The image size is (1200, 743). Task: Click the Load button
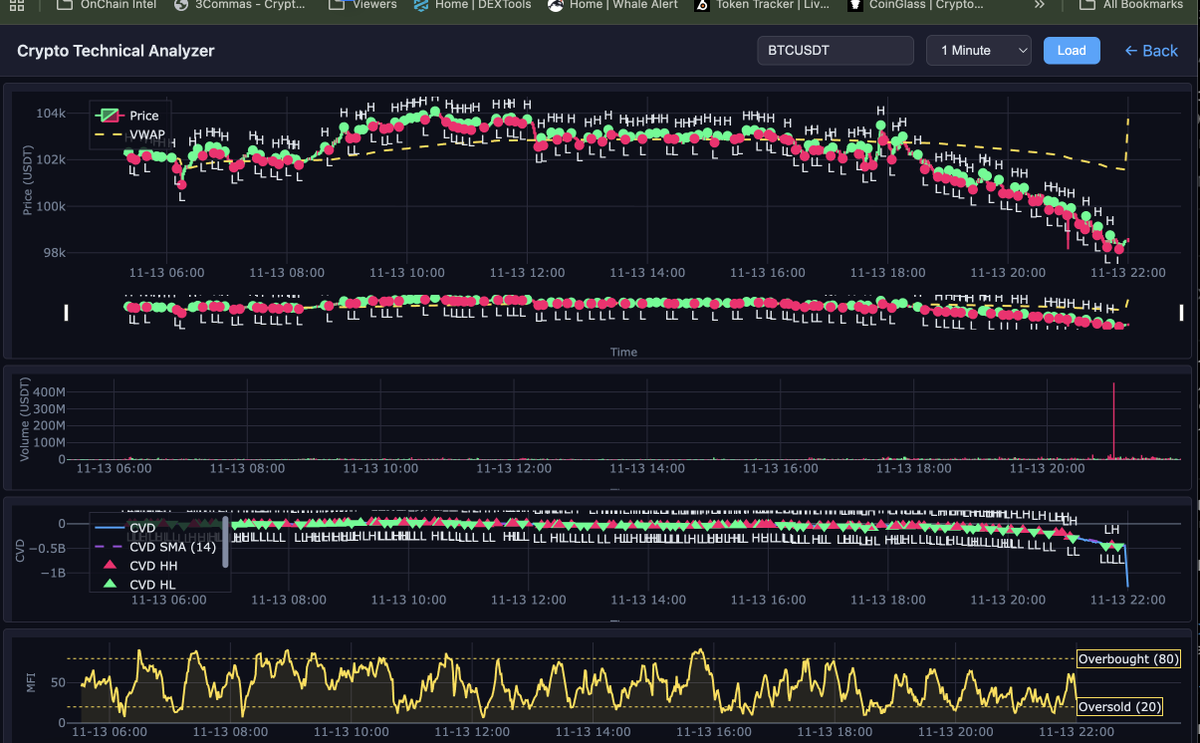1071,50
